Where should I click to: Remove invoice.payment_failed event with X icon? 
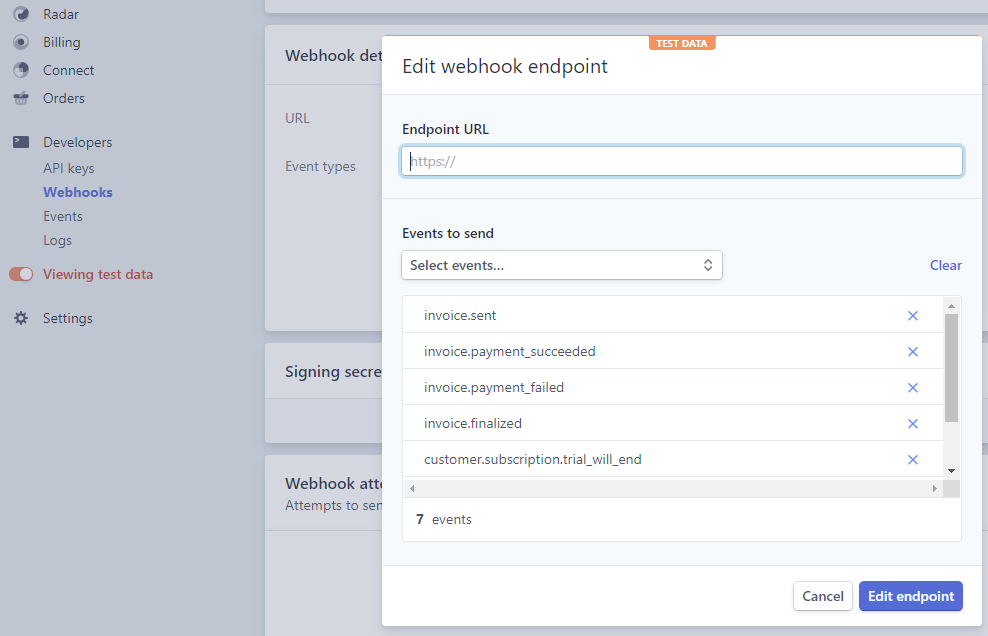click(912, 388)
